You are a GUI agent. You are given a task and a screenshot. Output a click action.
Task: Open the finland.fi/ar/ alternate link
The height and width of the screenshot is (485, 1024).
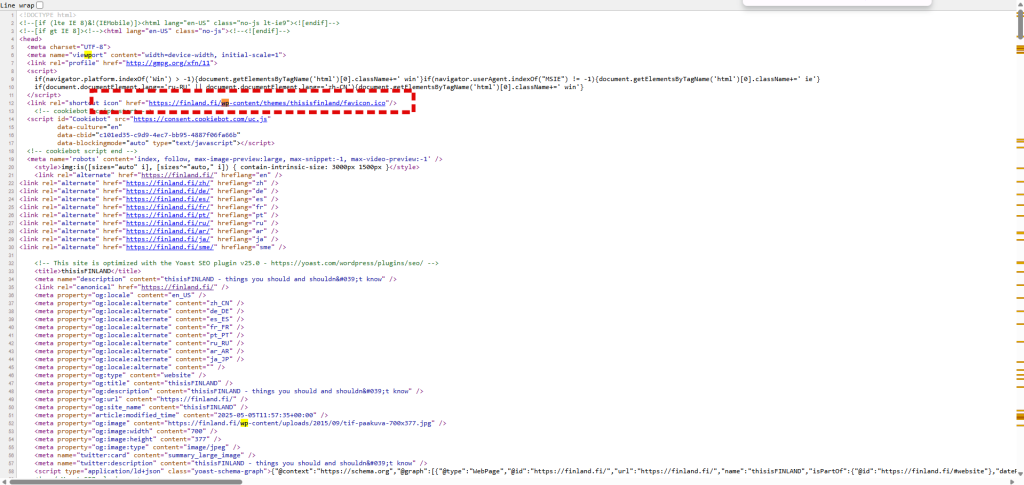168,231
